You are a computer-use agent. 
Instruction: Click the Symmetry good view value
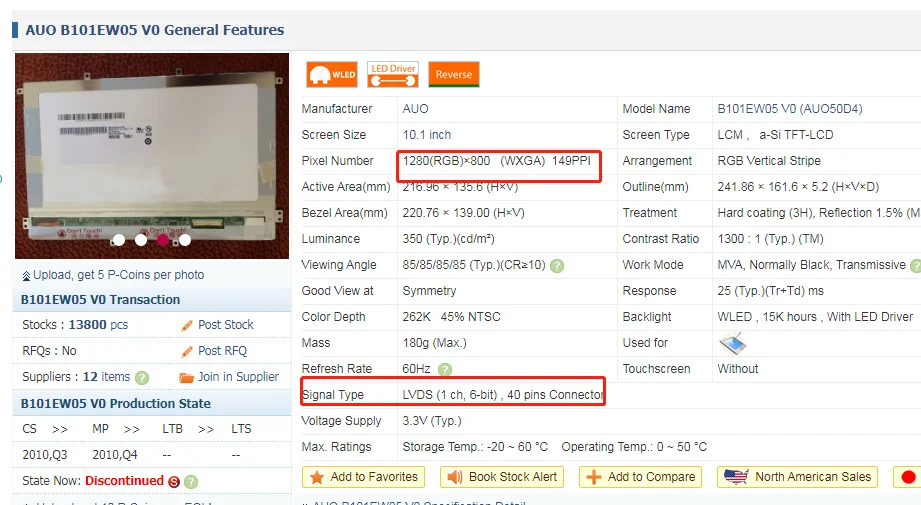[x=429, y=291]
